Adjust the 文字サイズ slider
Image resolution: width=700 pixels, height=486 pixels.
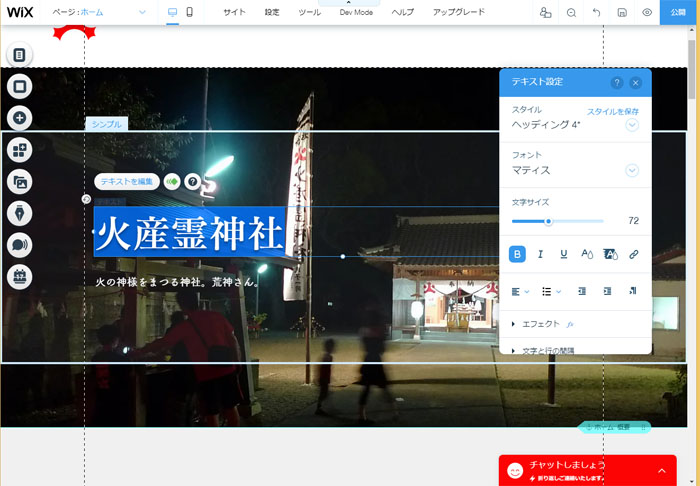tap(549, 221)
